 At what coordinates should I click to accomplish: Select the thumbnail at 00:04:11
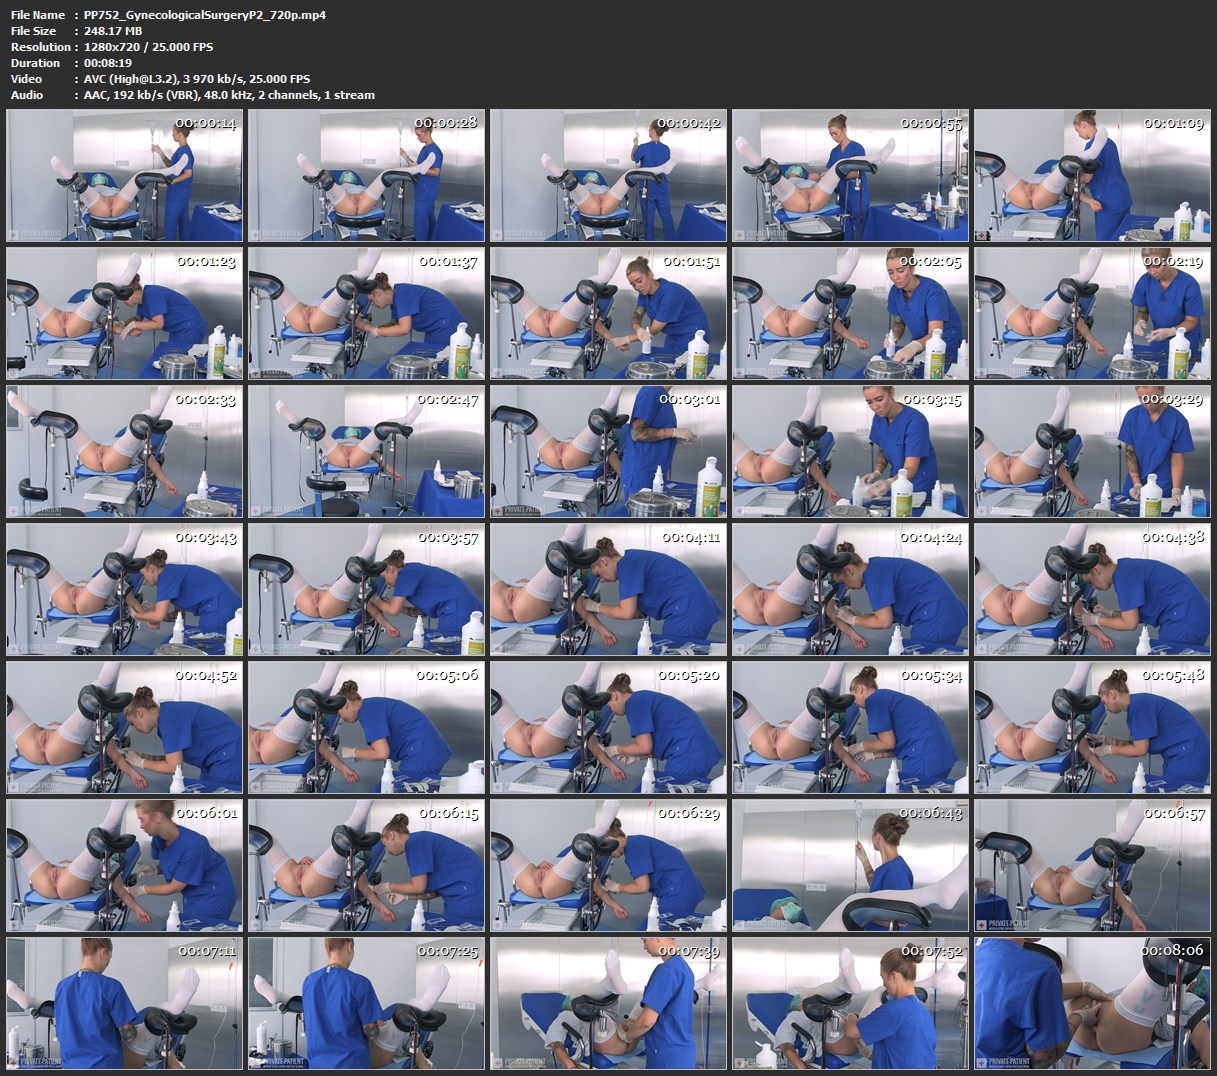point(608,590)
